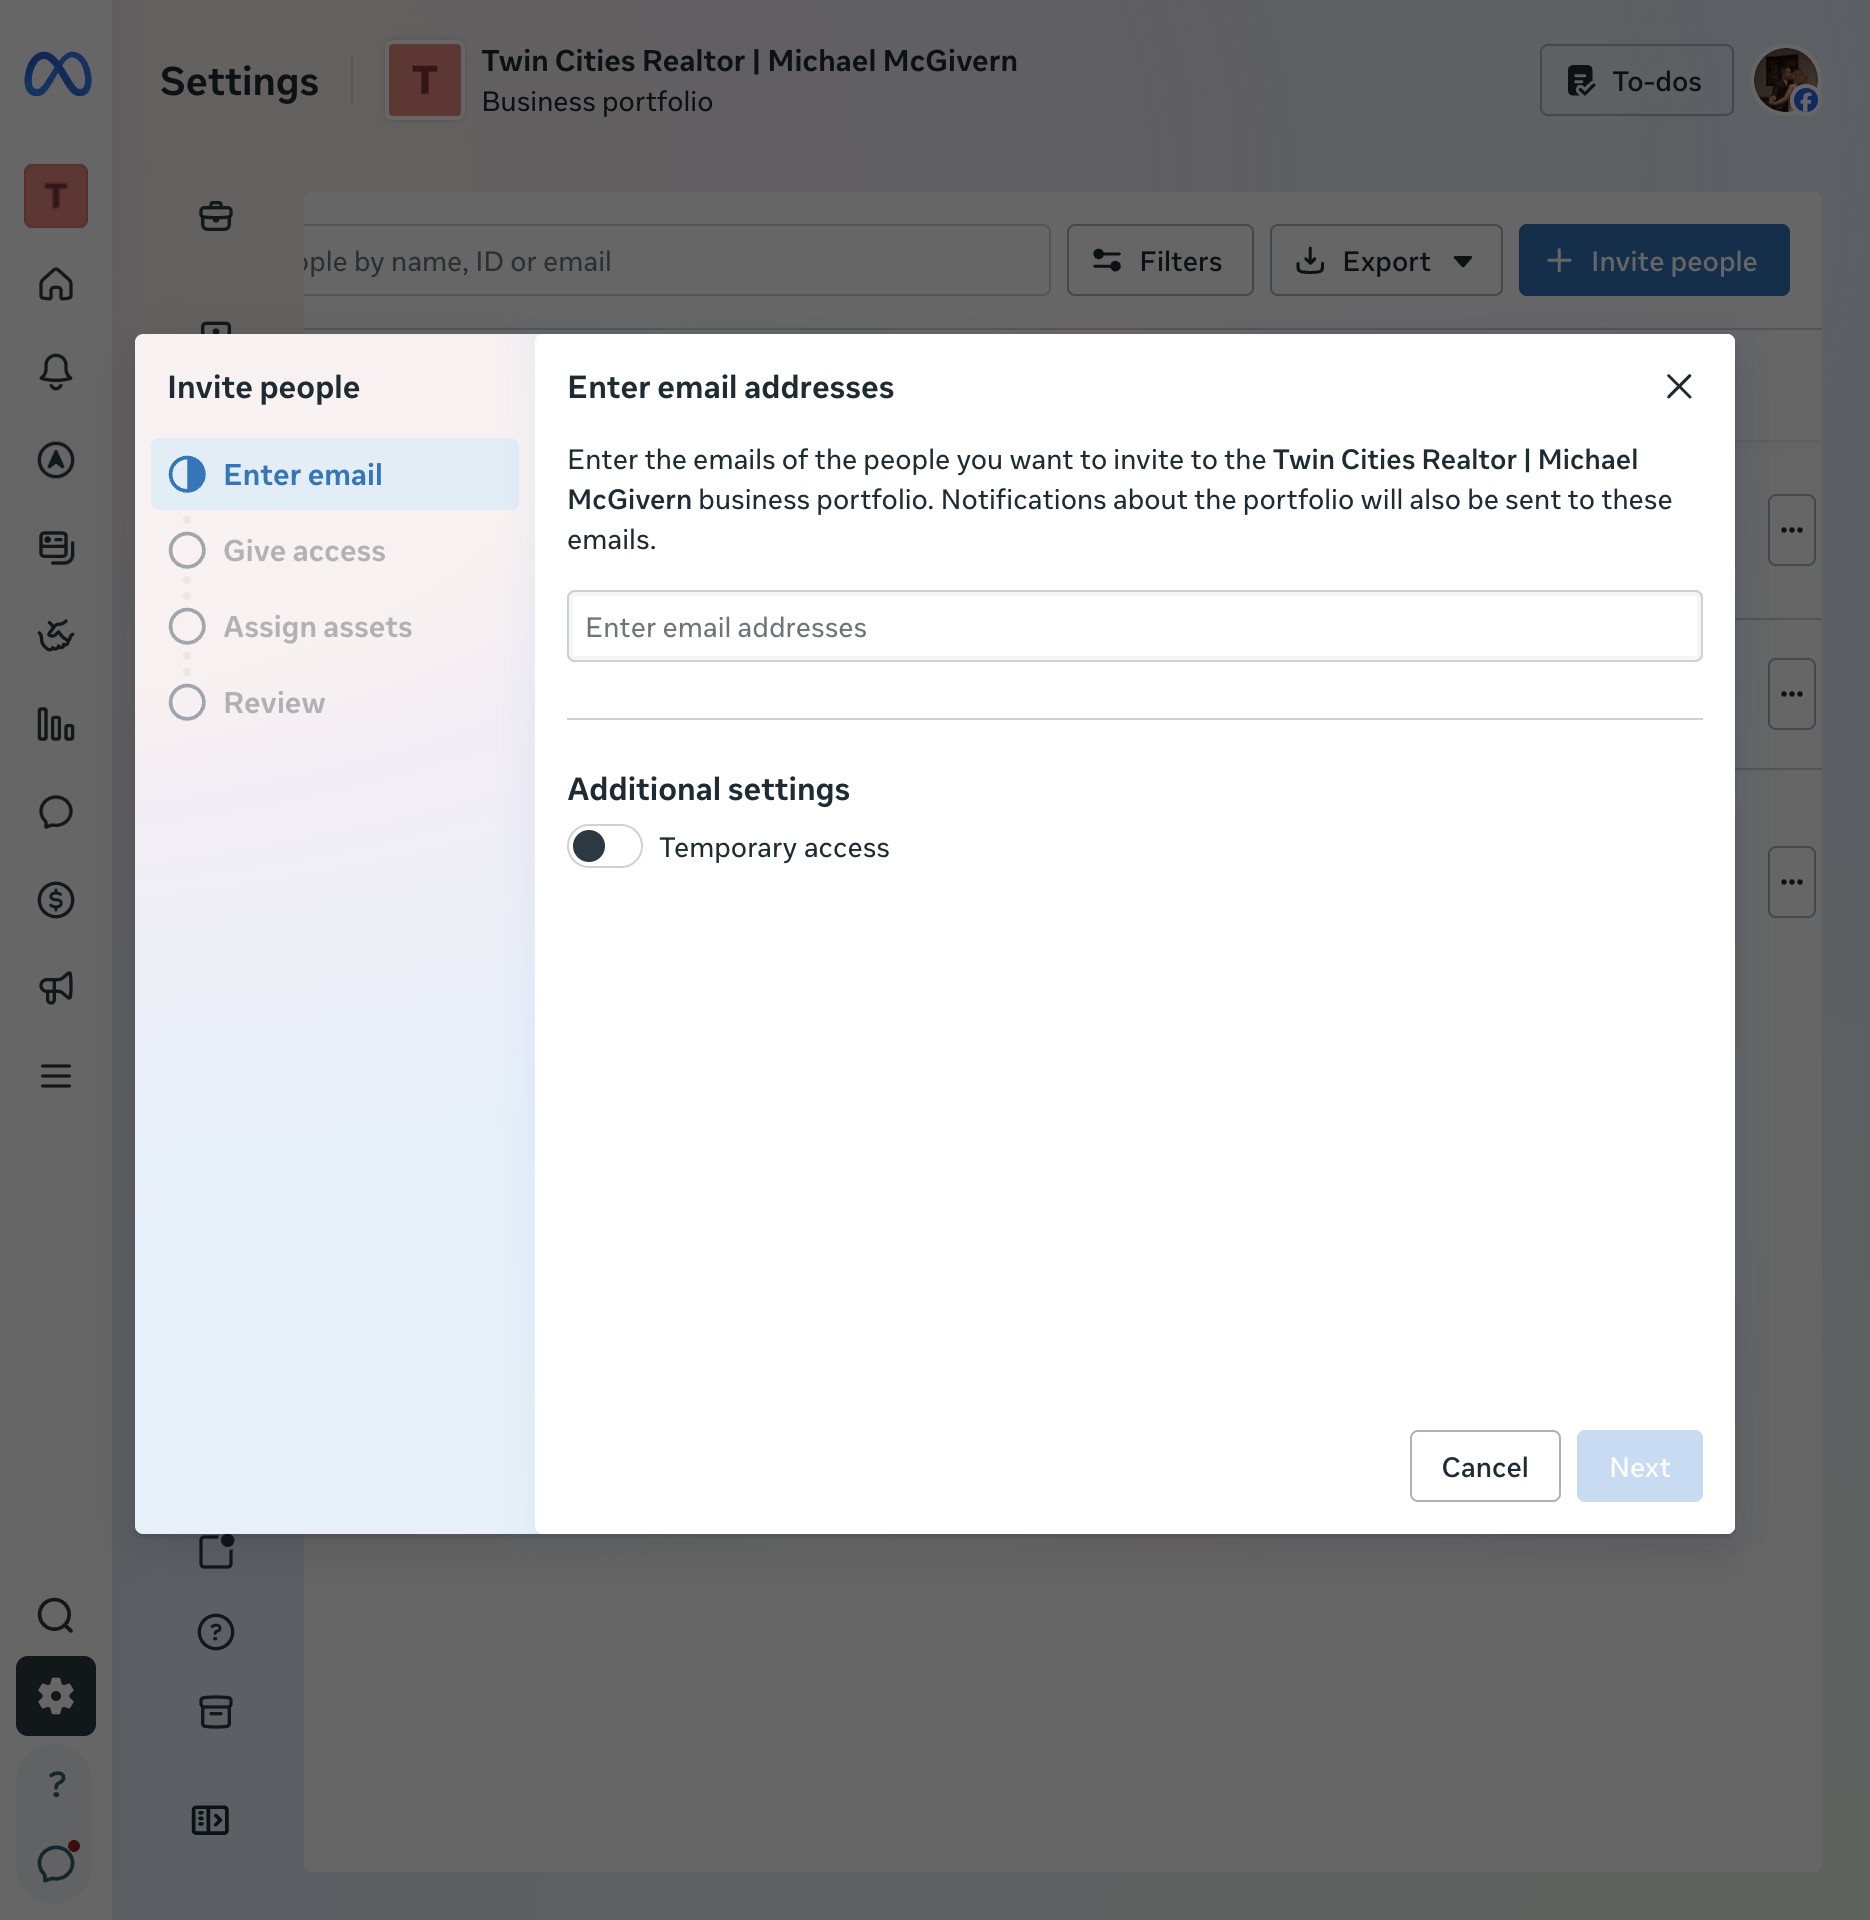Open All tools hamburger menu
The height and width of the screenshot is (1920, 1870).
56,1076
